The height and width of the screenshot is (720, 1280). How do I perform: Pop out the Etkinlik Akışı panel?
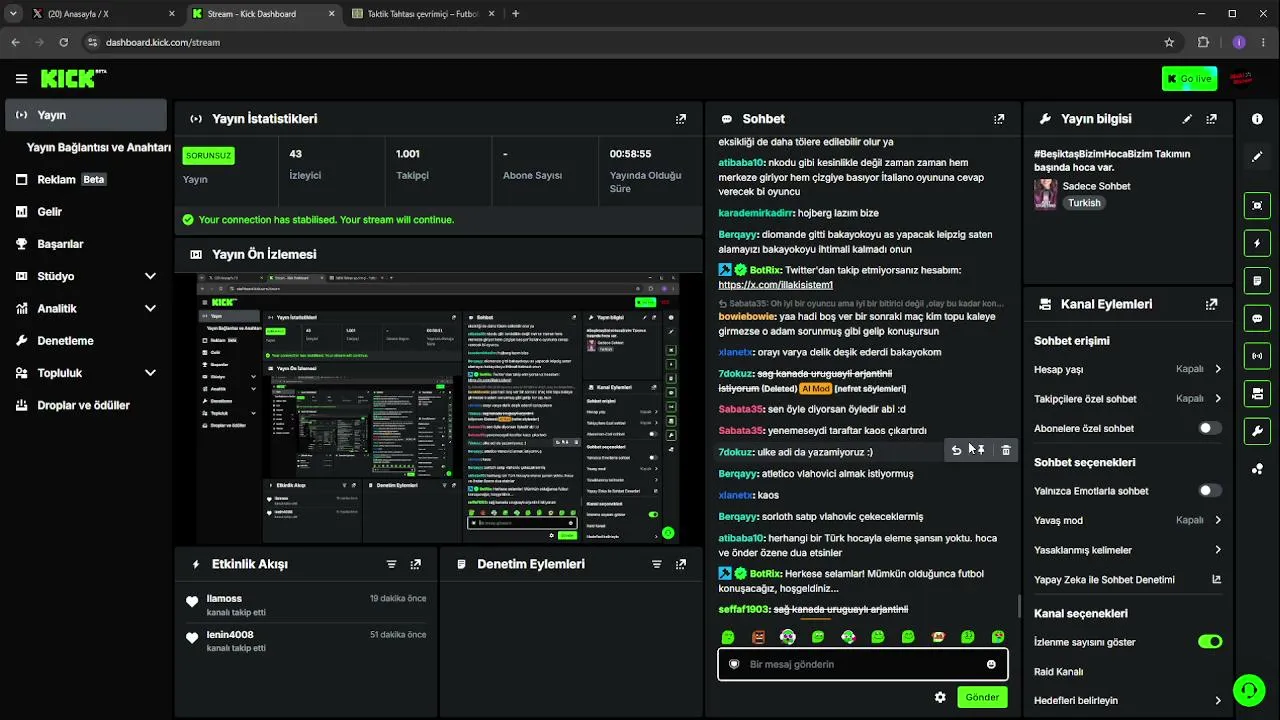pyautogui.click(x=416, y=564)
